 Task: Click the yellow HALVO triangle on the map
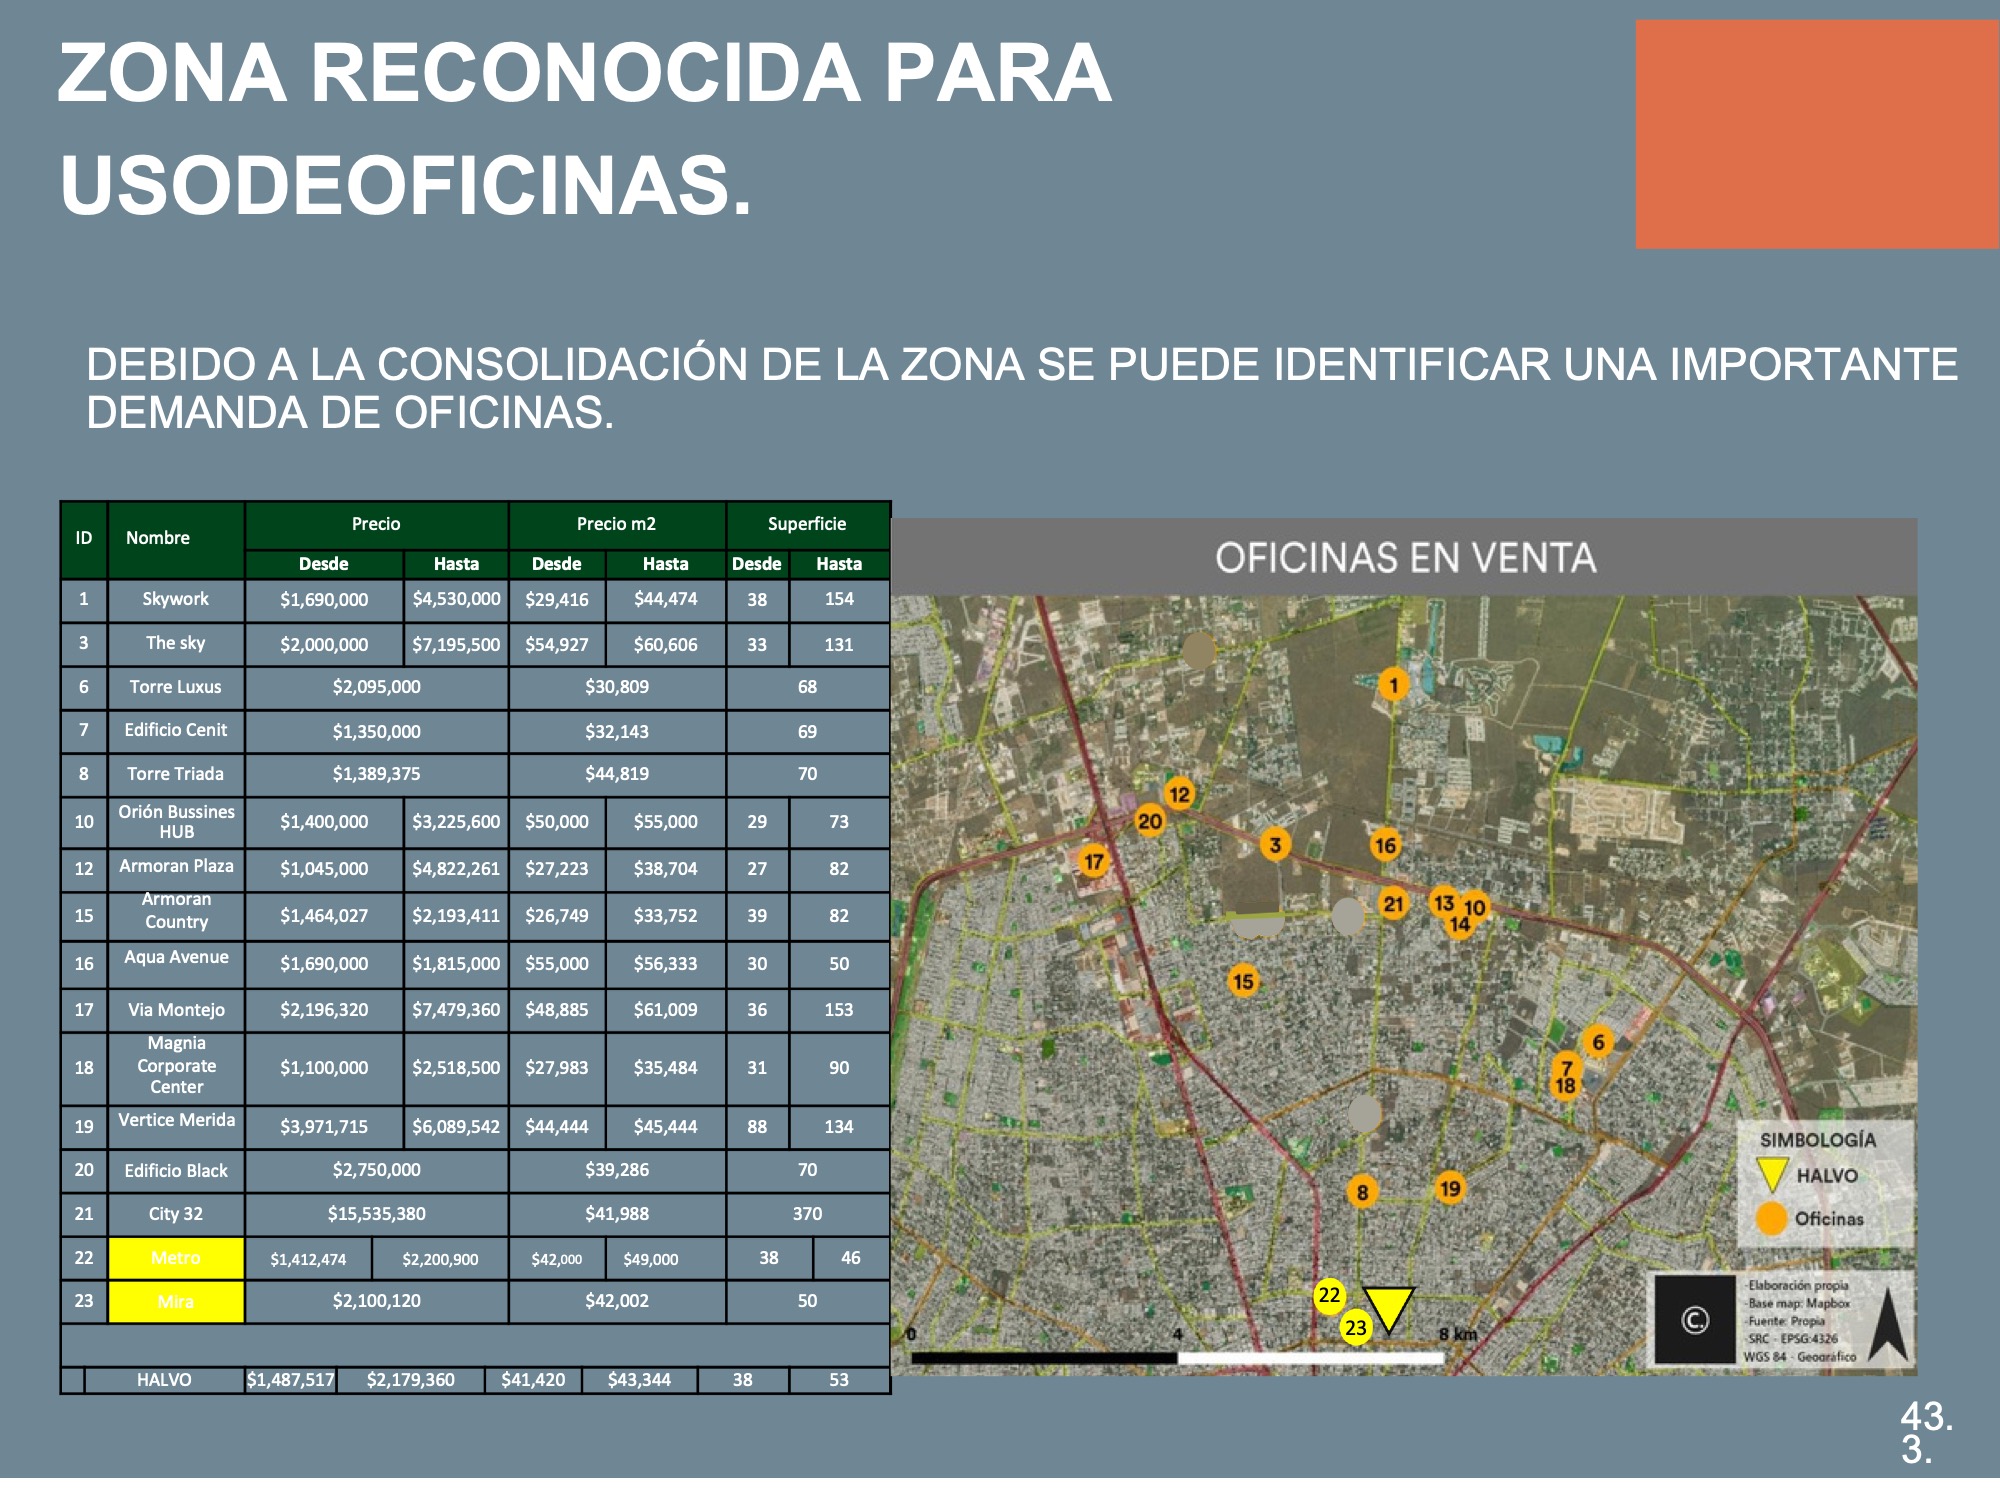pos(1389,1309)
